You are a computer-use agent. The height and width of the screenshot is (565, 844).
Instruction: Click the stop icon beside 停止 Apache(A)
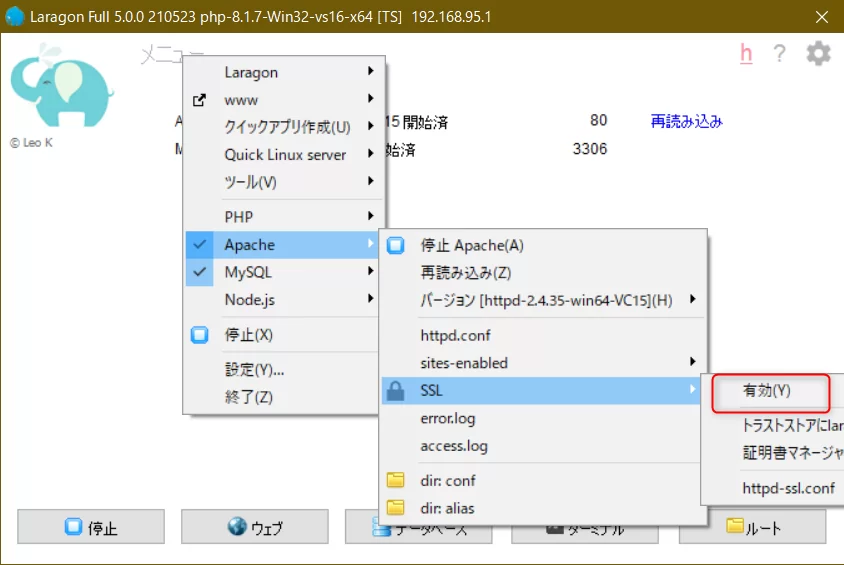395,245
